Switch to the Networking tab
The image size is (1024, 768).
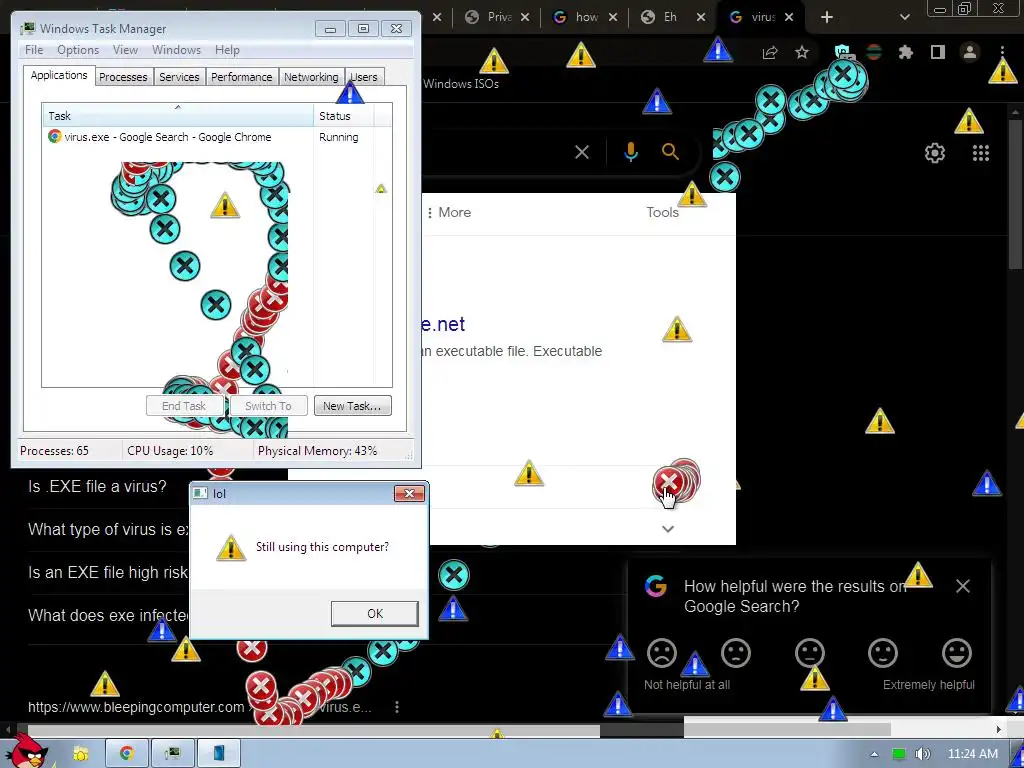311,77
